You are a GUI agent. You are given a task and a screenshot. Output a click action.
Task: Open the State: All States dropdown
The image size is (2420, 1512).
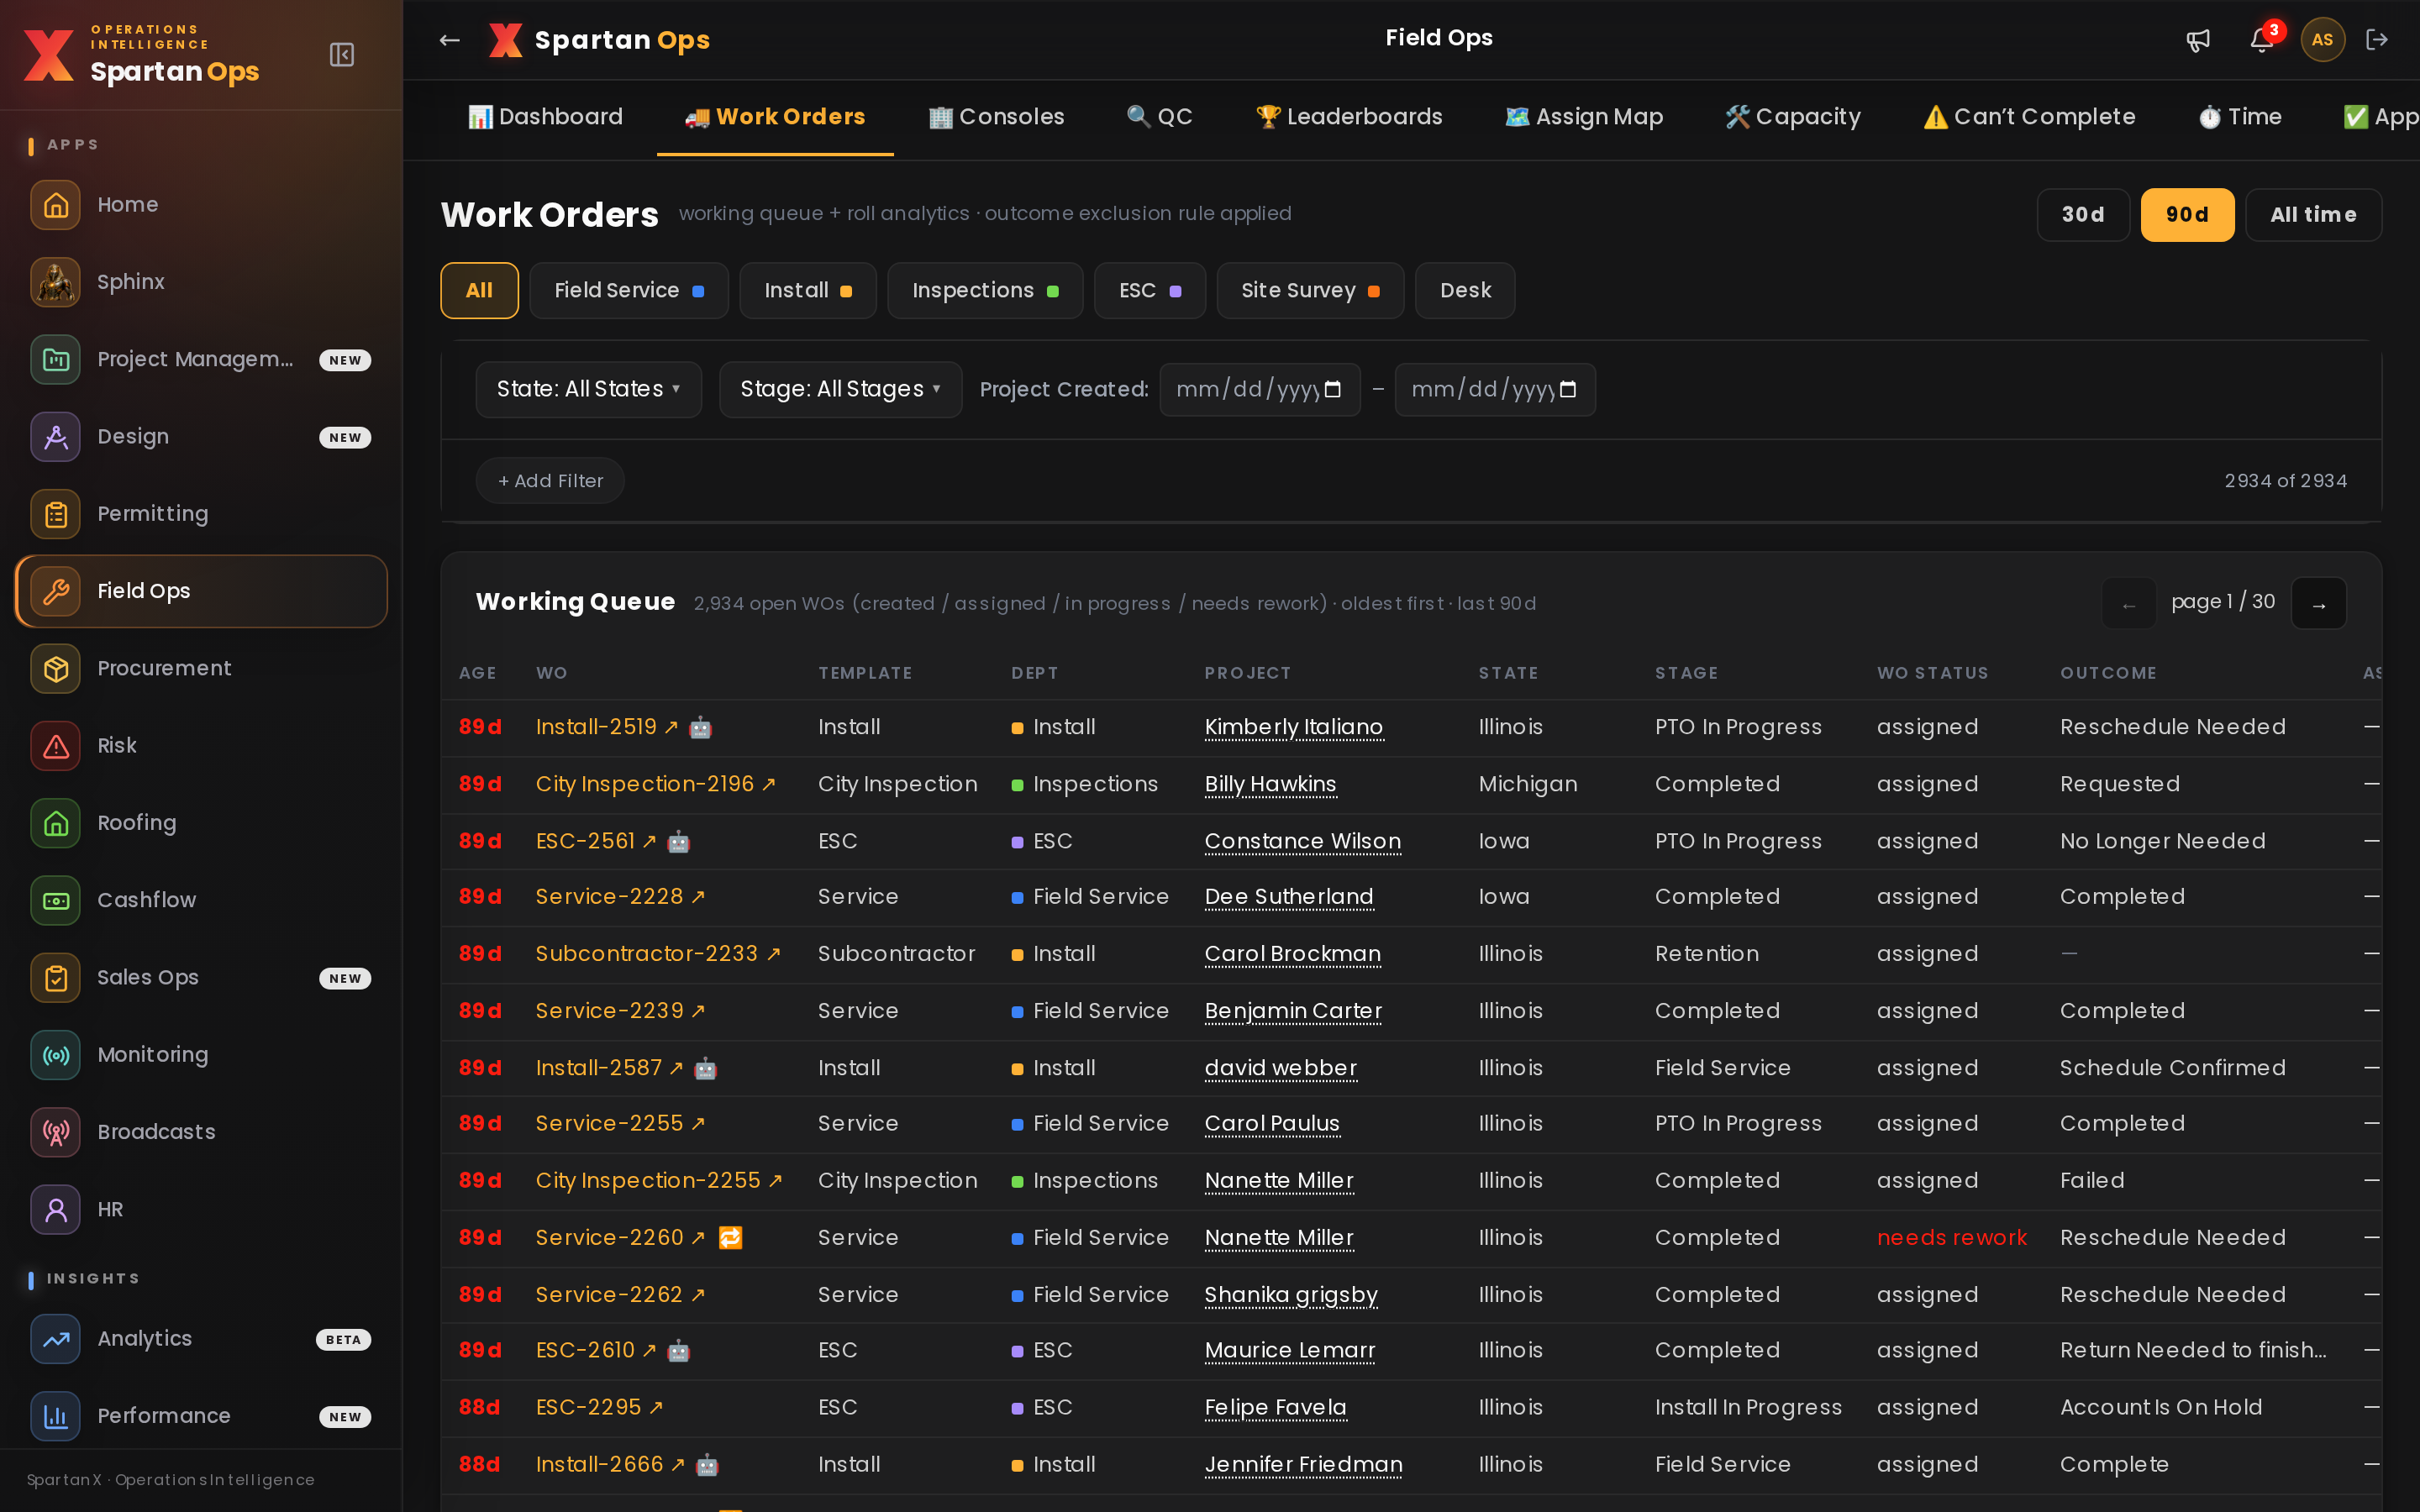(x=589, y=390)
